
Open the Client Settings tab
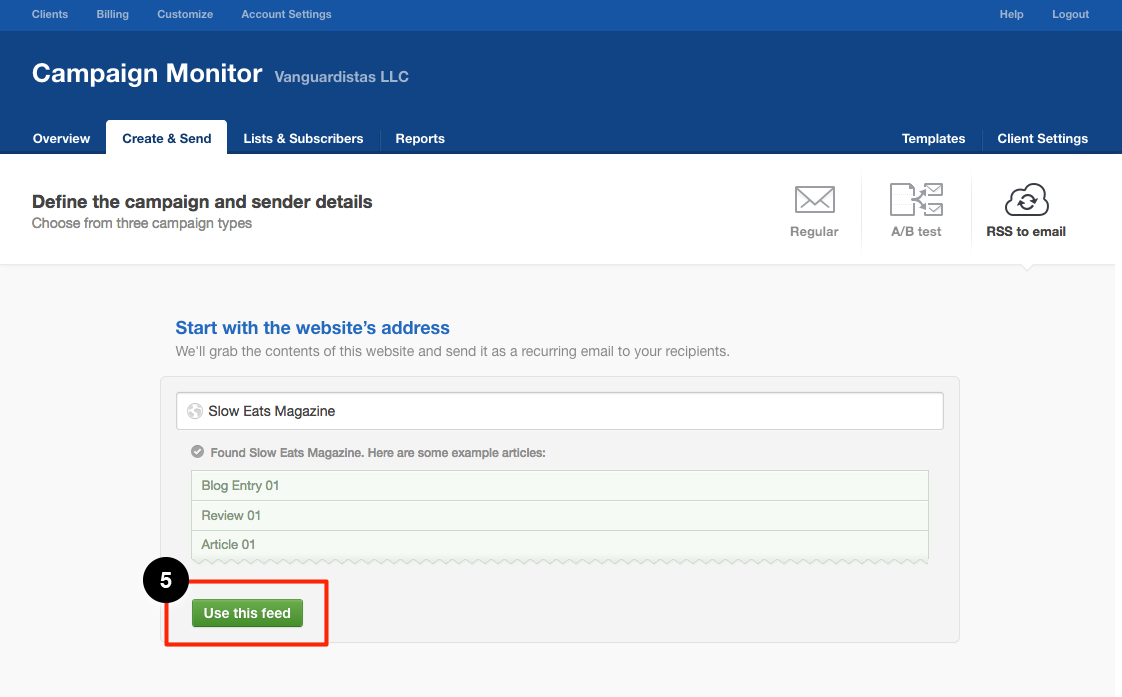click(x=1043, y=139)
